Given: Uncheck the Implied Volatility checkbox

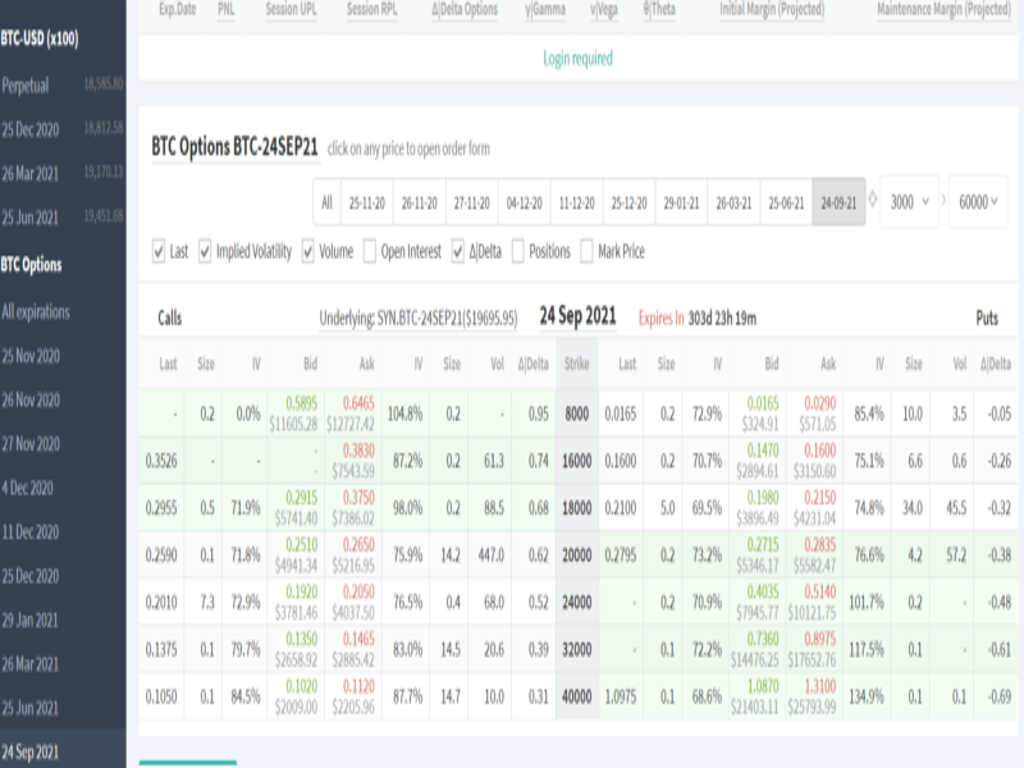Looking at the screenshot, I should pyautogui.click(x=205, y=252).
